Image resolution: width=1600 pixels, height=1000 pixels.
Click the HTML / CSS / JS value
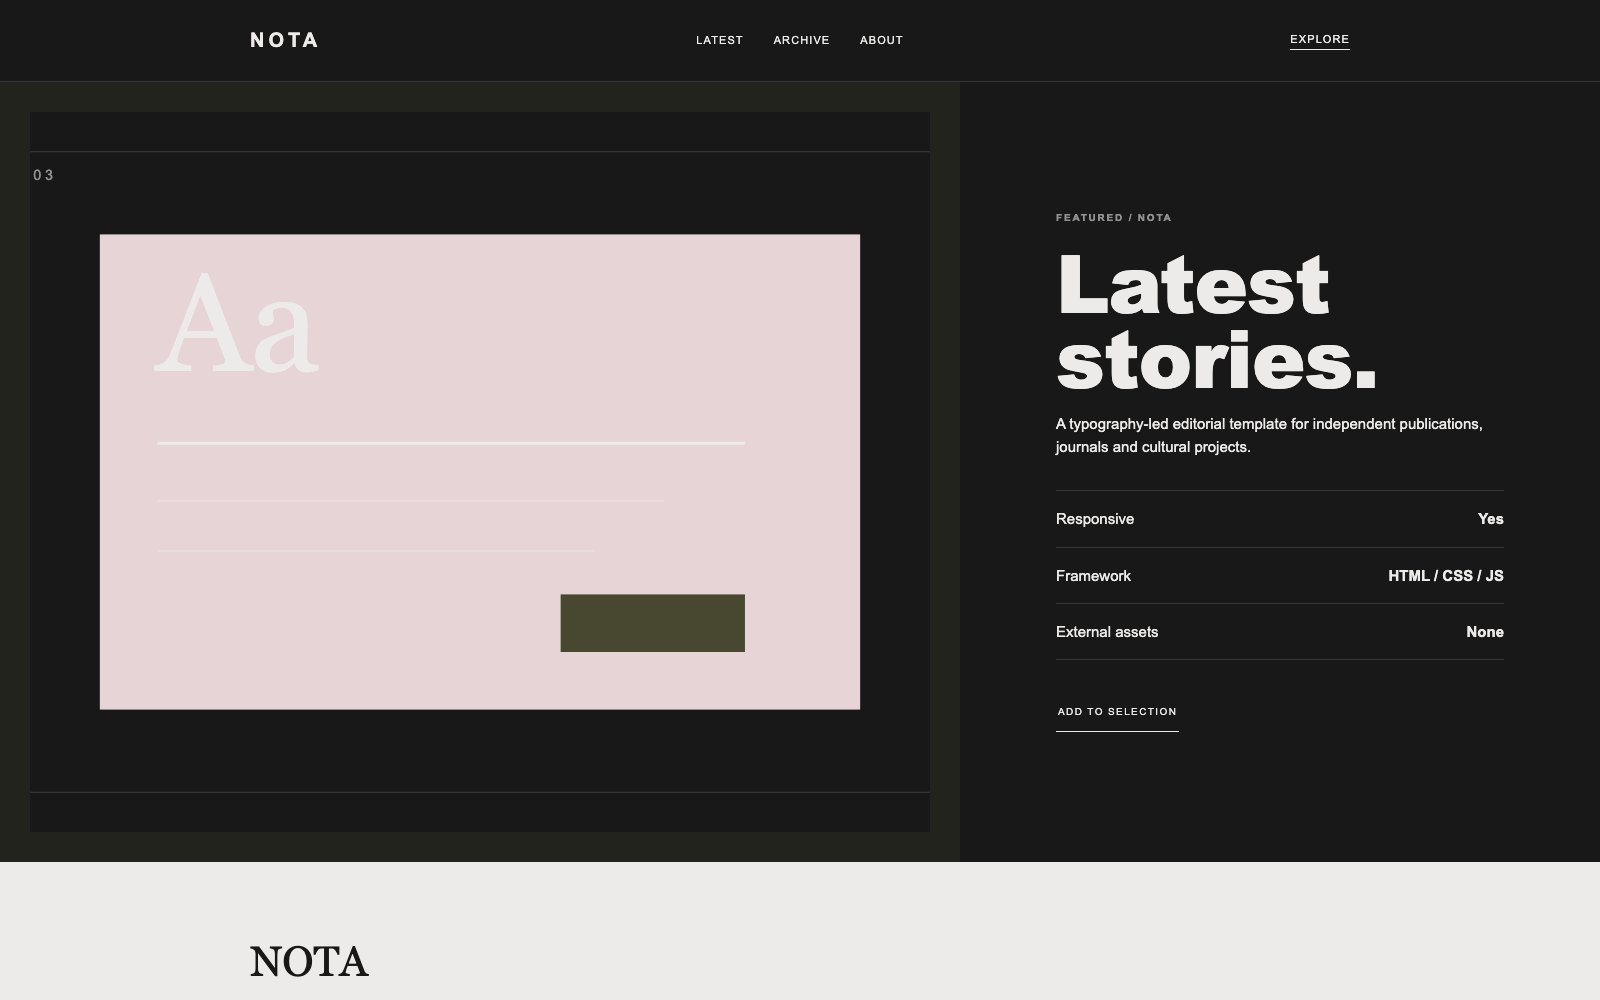pyautogui.click(x=1446, y=576)
